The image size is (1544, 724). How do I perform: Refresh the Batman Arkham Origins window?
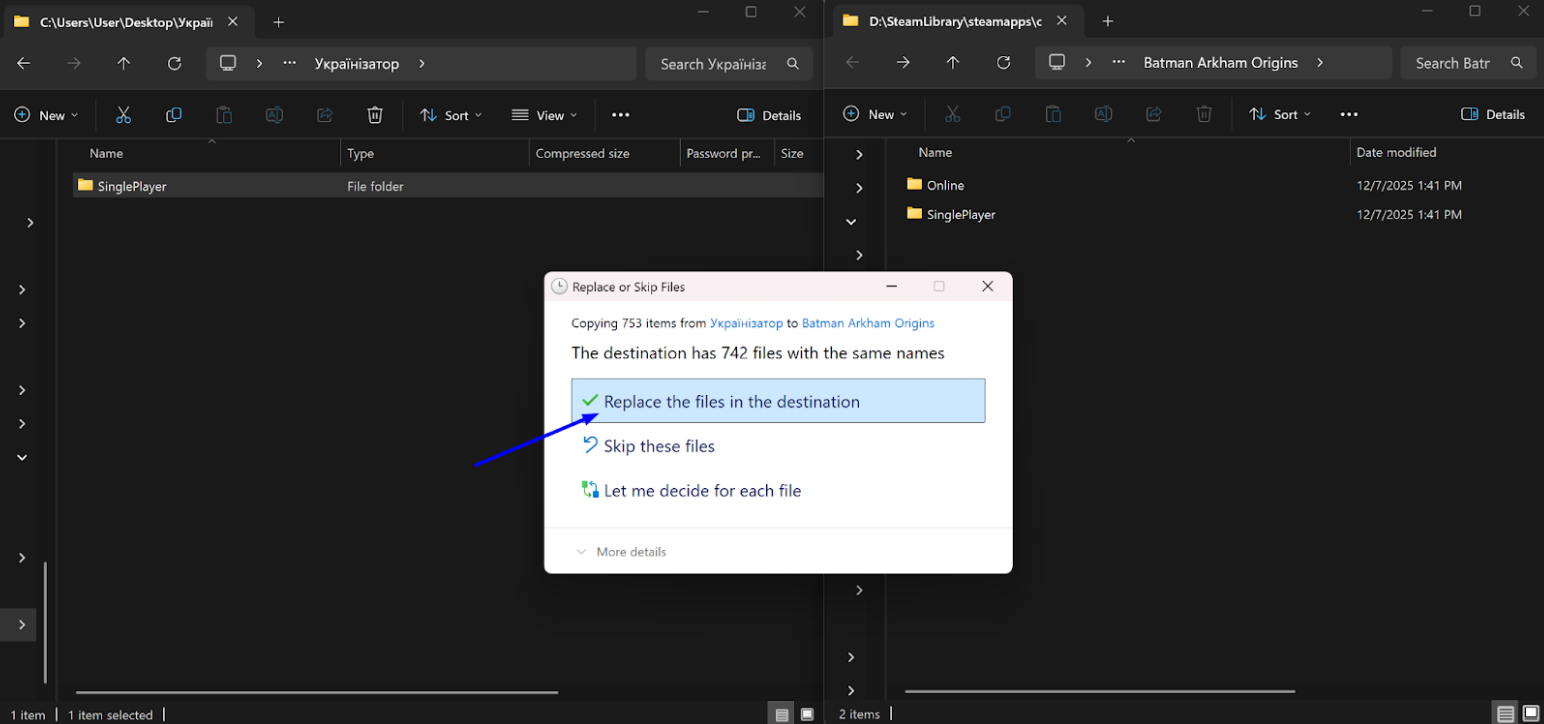tap(1004, 62)
